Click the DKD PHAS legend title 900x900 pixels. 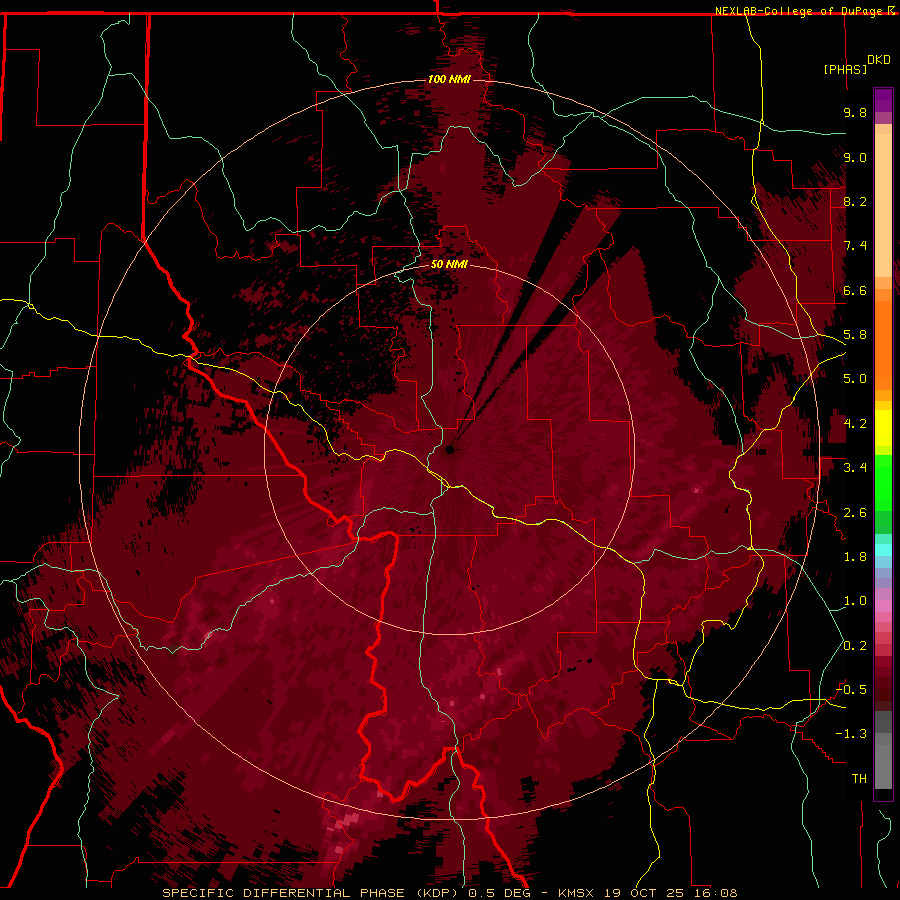[856, 64]
